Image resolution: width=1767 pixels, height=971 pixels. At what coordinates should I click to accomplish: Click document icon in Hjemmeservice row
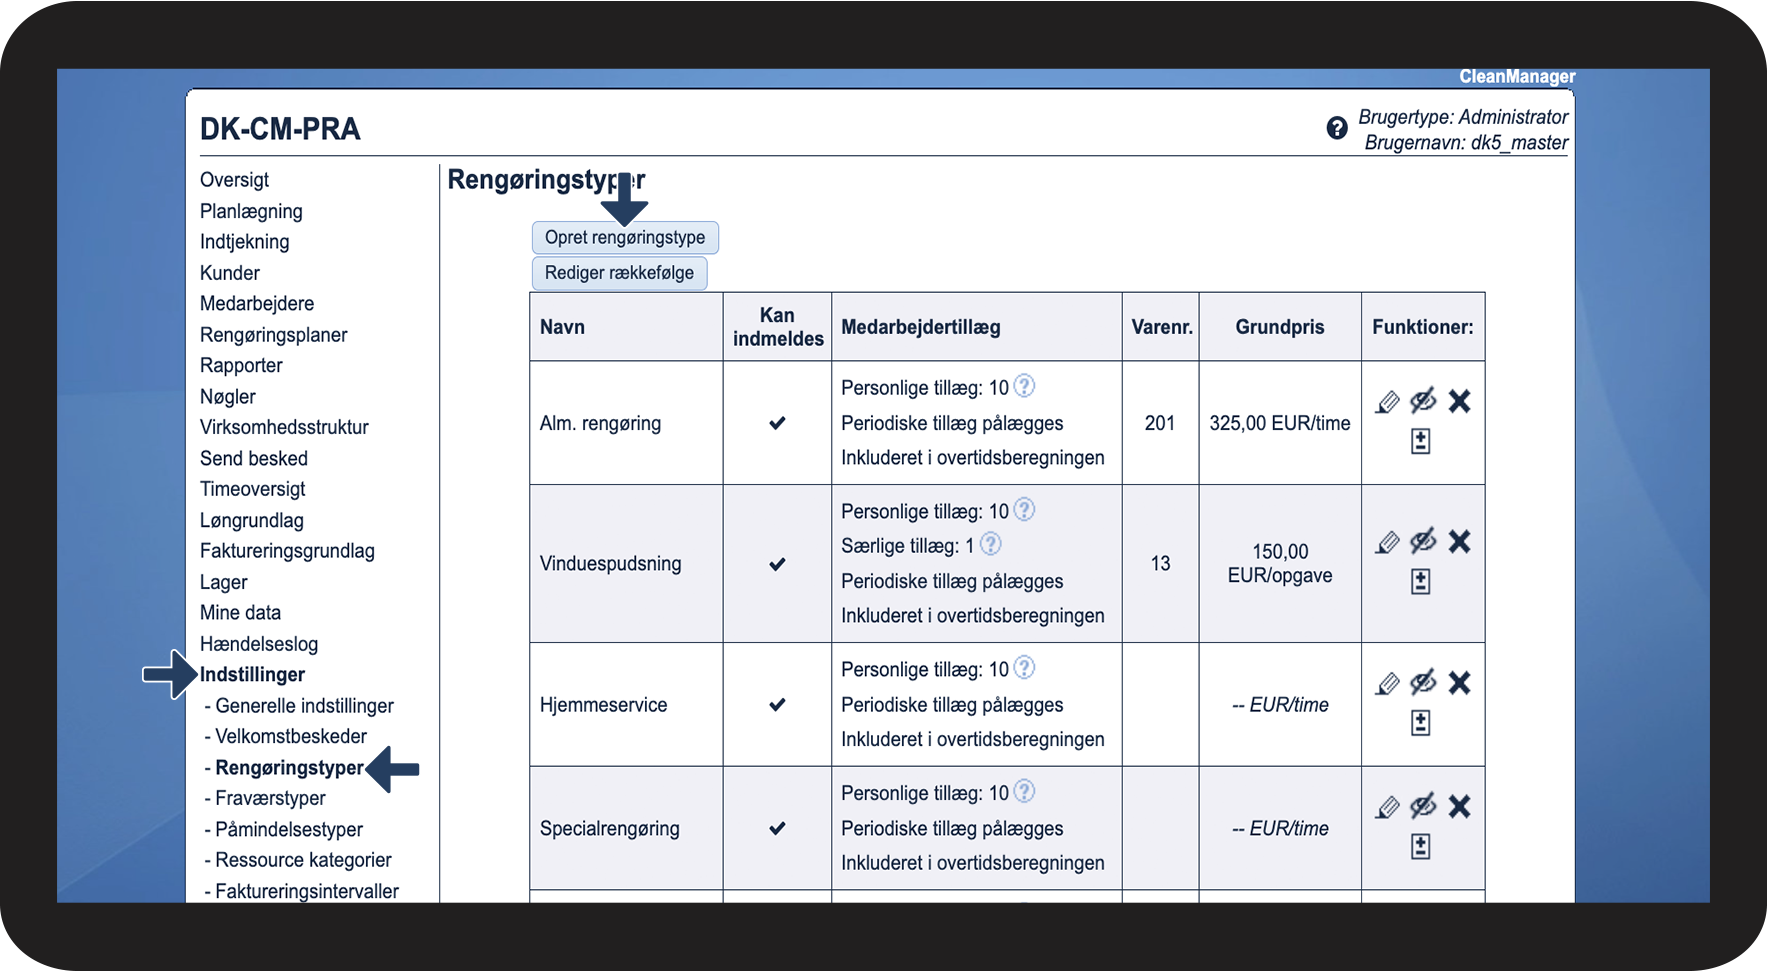click(x=1420, y=723)
